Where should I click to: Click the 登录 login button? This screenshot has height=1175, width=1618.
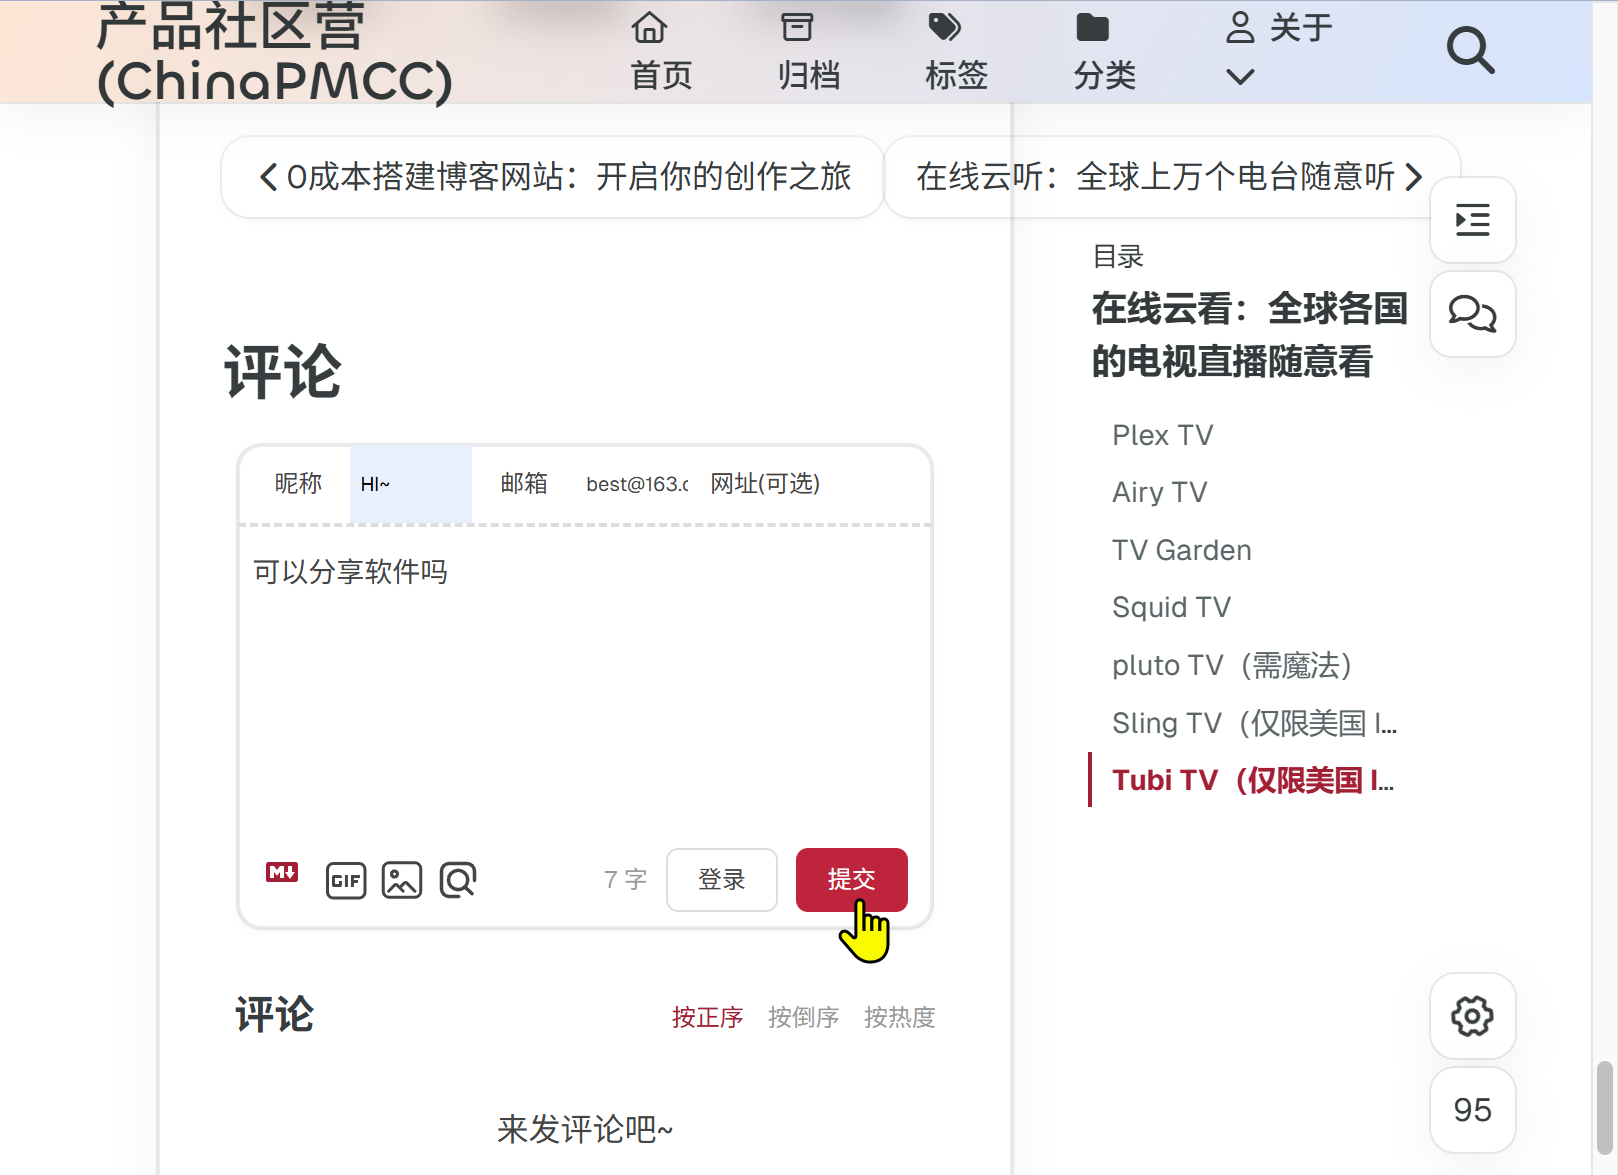[x=721, y=879]
